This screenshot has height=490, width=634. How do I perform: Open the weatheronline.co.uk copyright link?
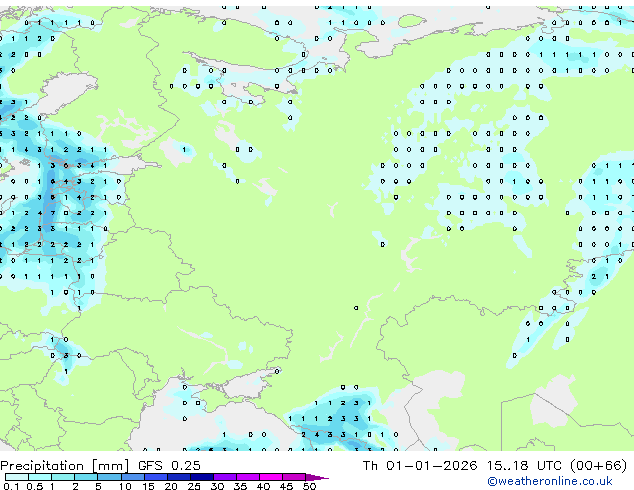click(550, 481)
